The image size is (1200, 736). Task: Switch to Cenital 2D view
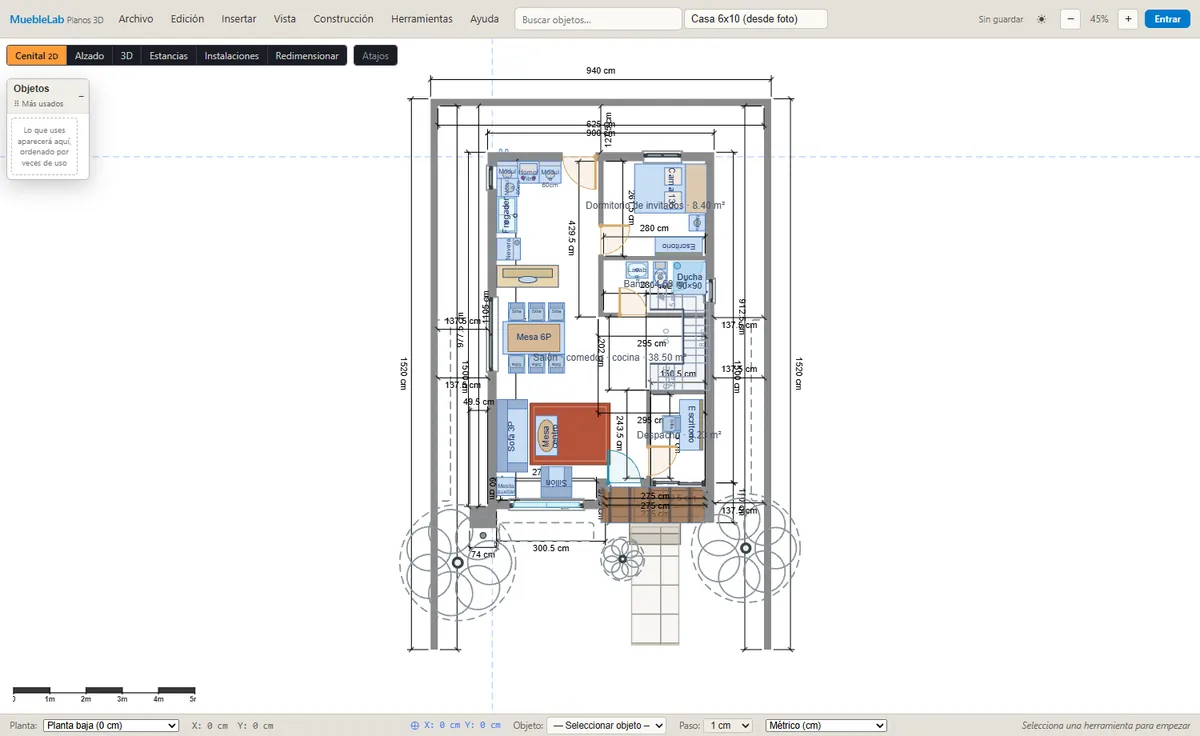[36, 56]
